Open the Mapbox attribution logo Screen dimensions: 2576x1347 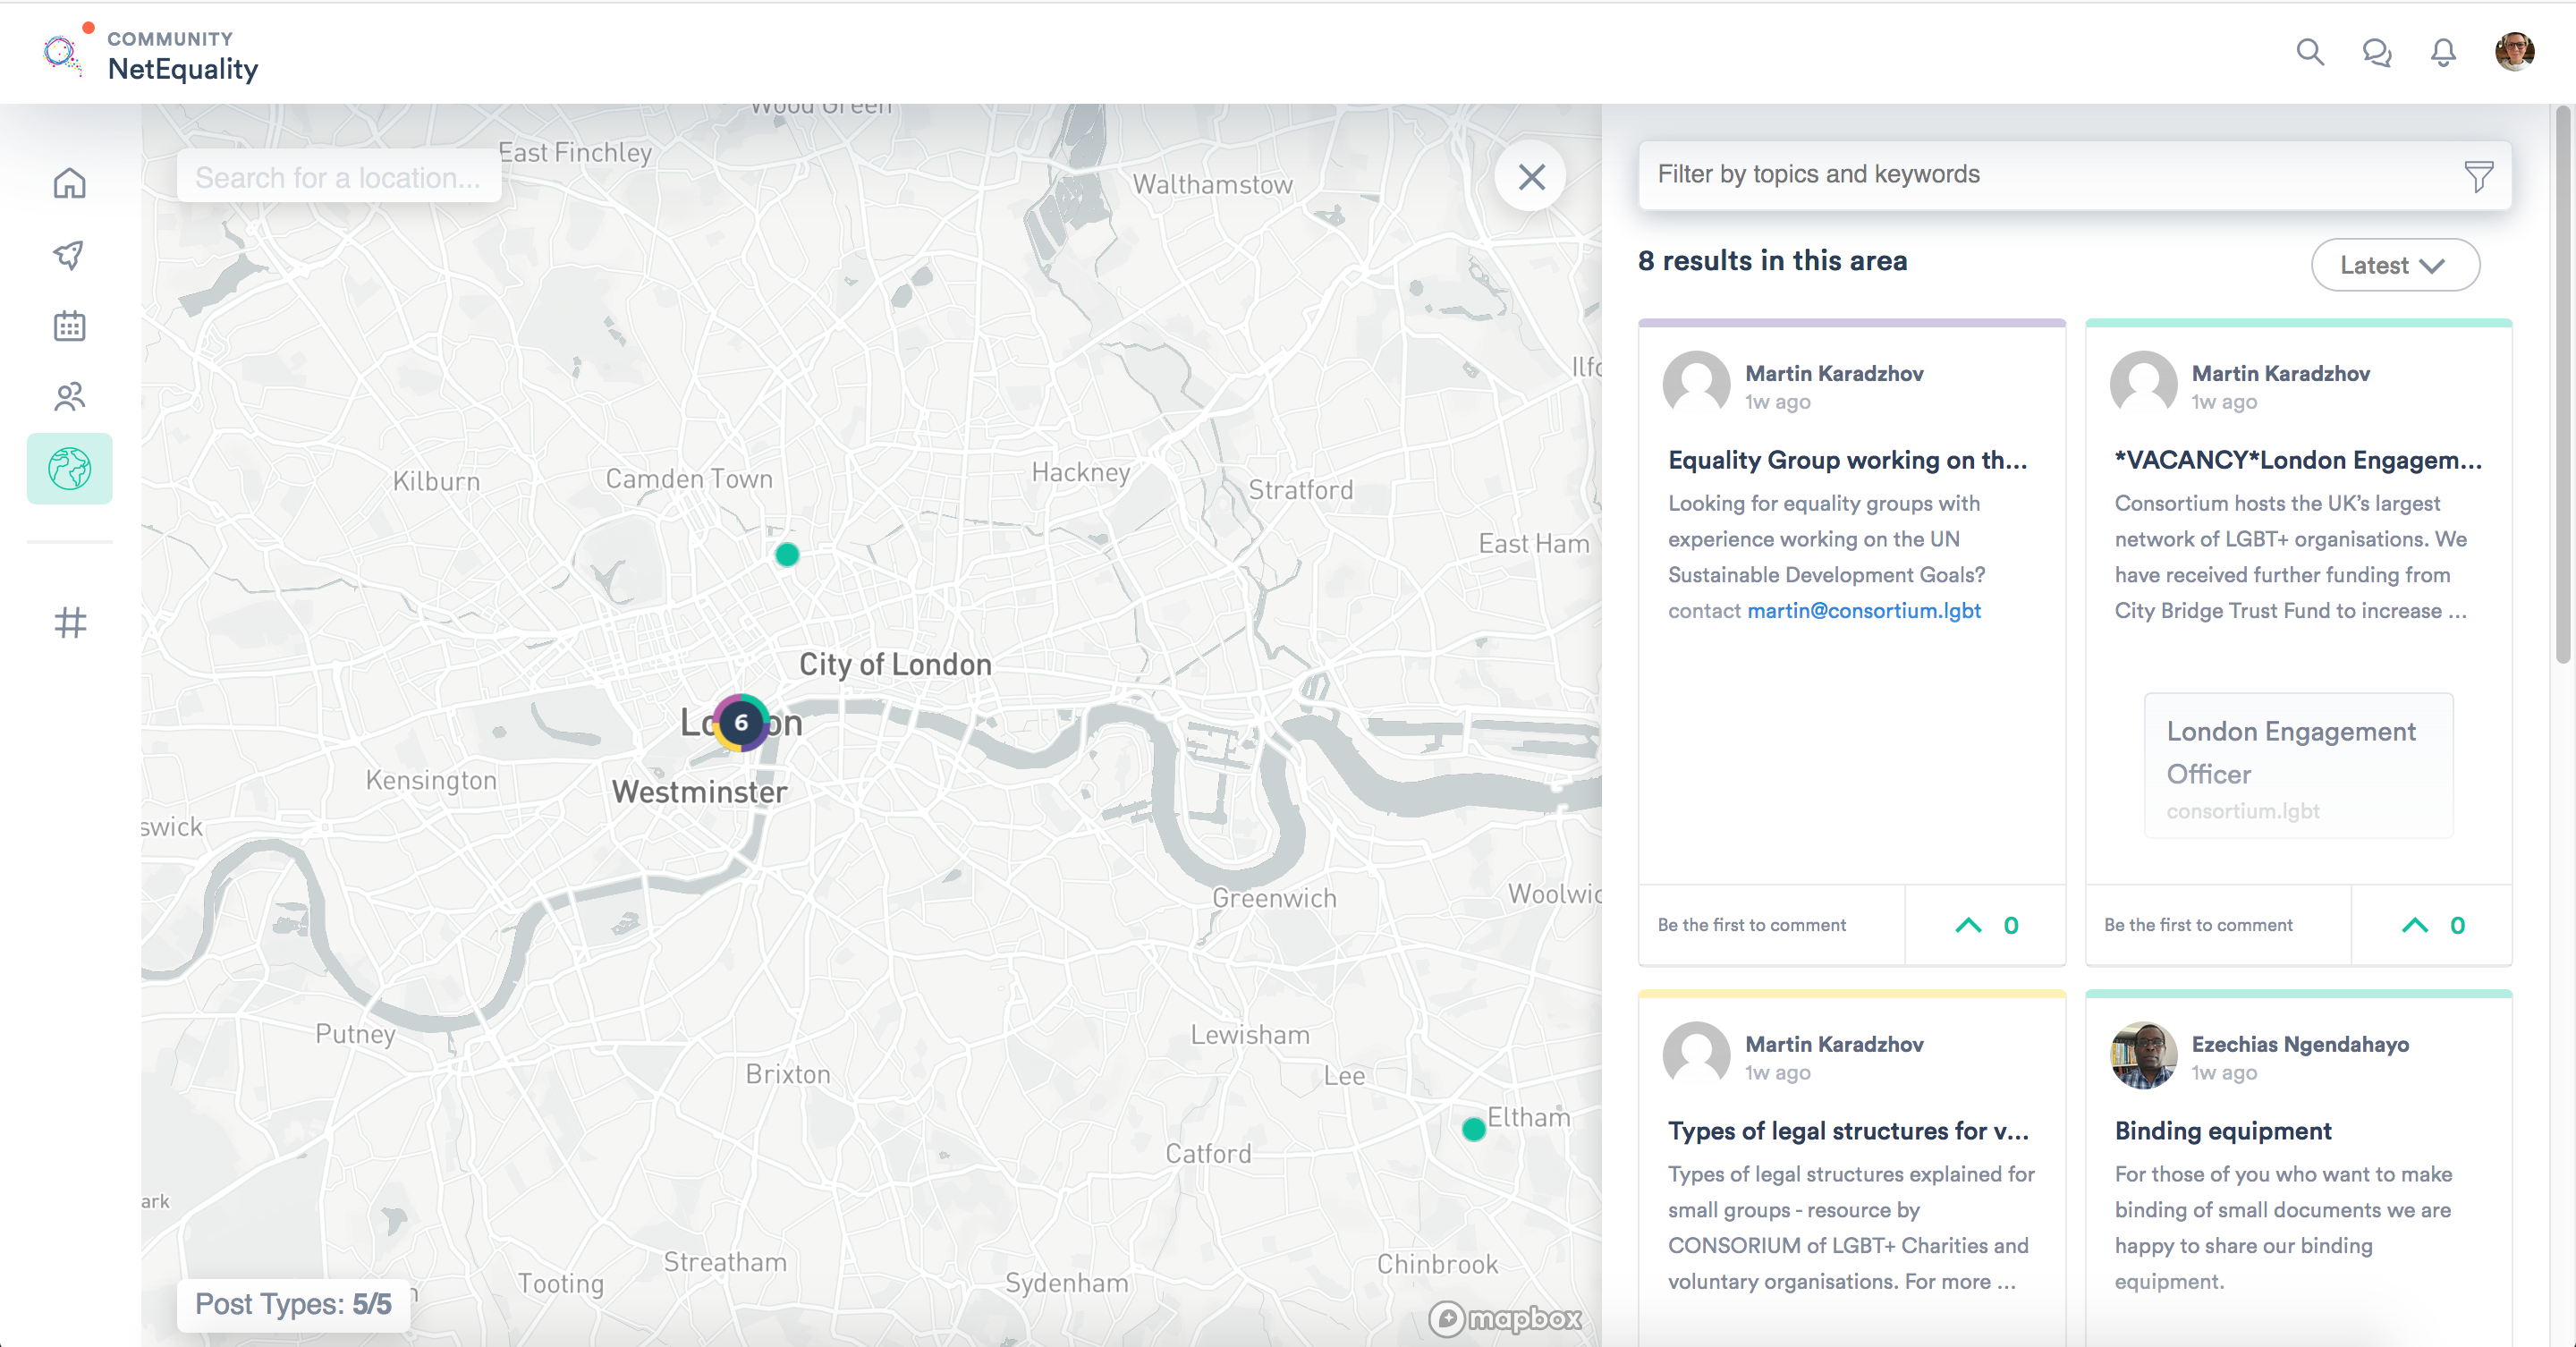pyautogui.click(x=1505, y=1319)
